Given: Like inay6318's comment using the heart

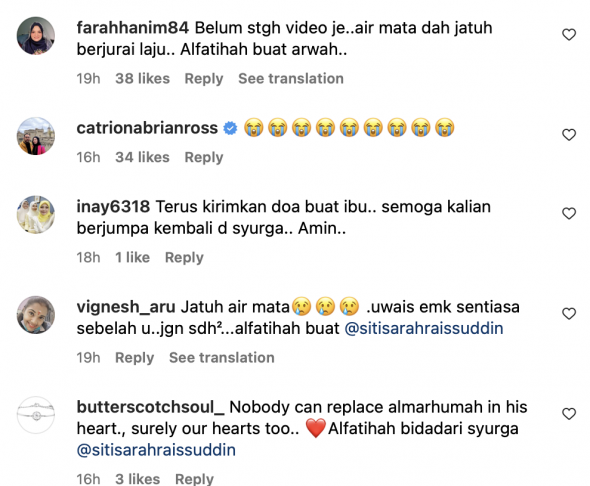Looking at the screenshot, I should click(569, 213).
